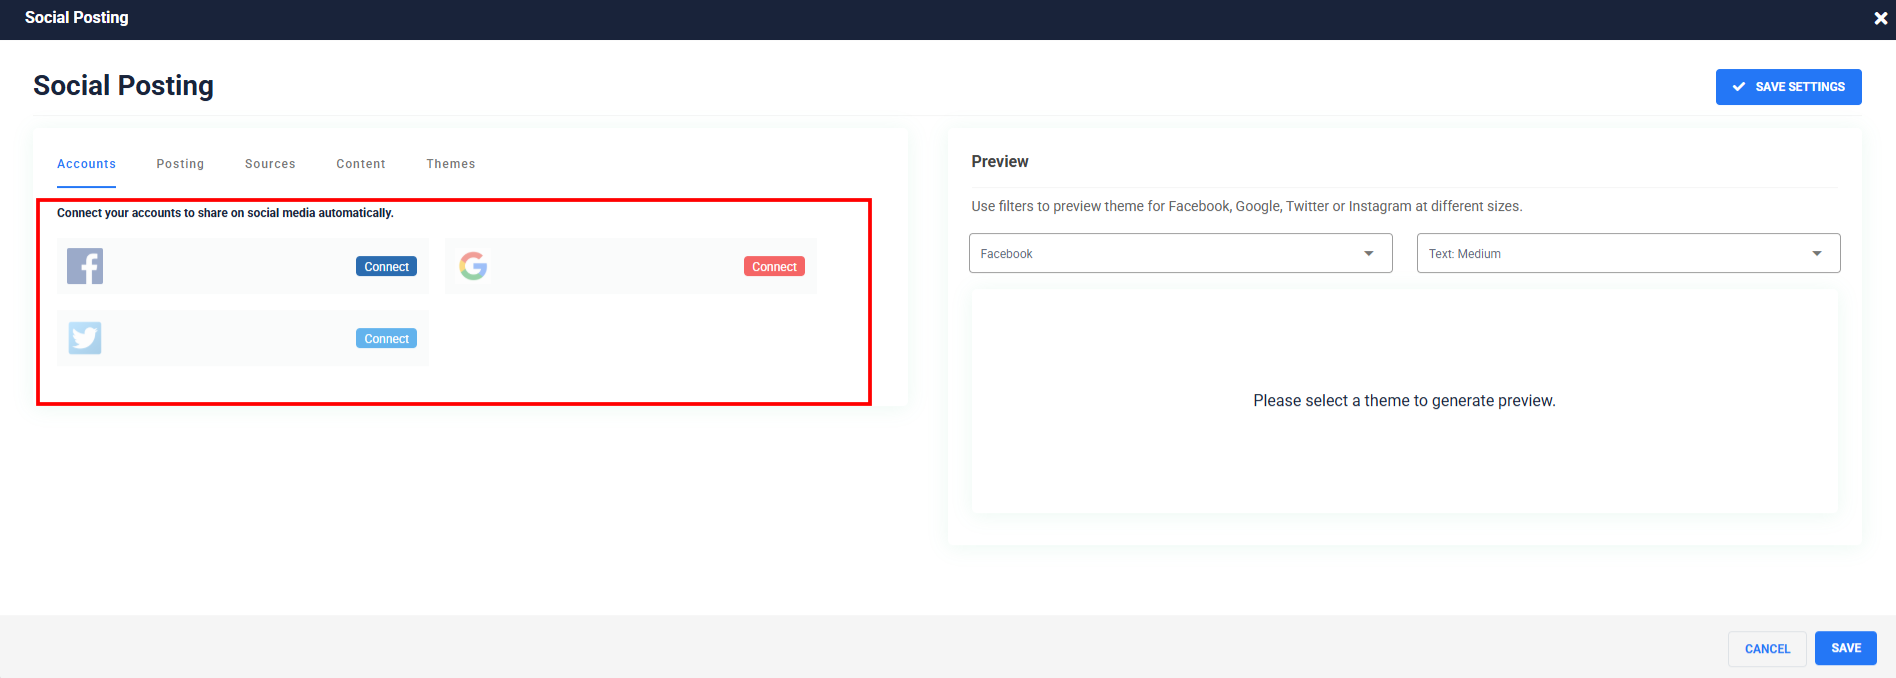Screen dimensions: 1896x678
Task: Open the Facebook platform preview dropdown
Action: coord(1180,254)
